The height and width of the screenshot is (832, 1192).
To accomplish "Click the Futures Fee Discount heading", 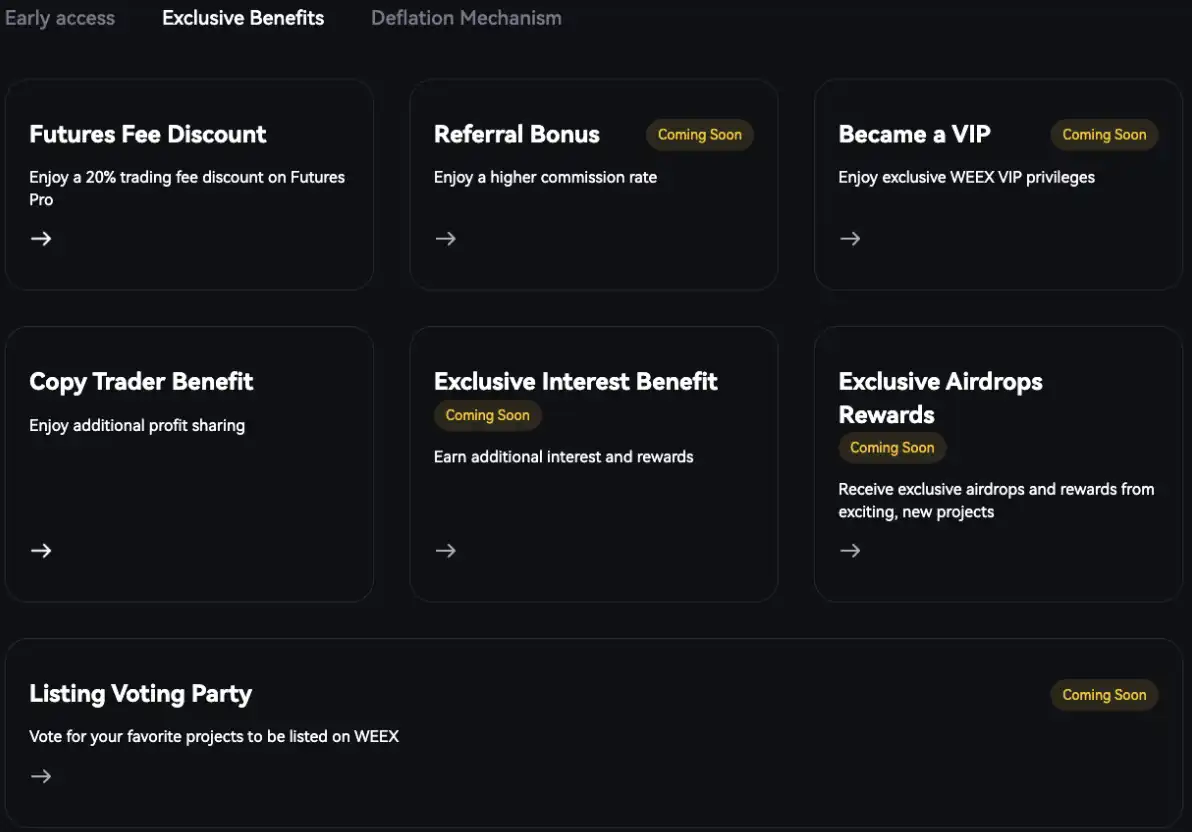I will click(x=148, y=134).
